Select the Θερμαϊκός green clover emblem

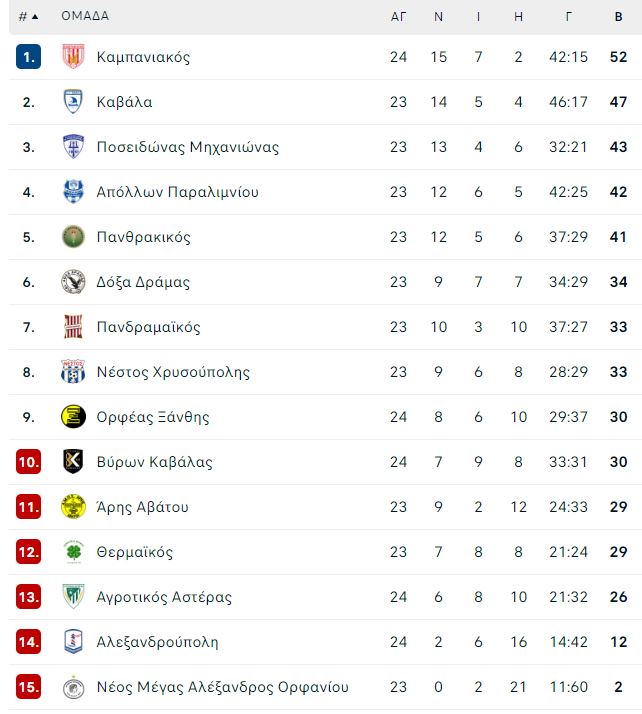[x=73, y=552]
